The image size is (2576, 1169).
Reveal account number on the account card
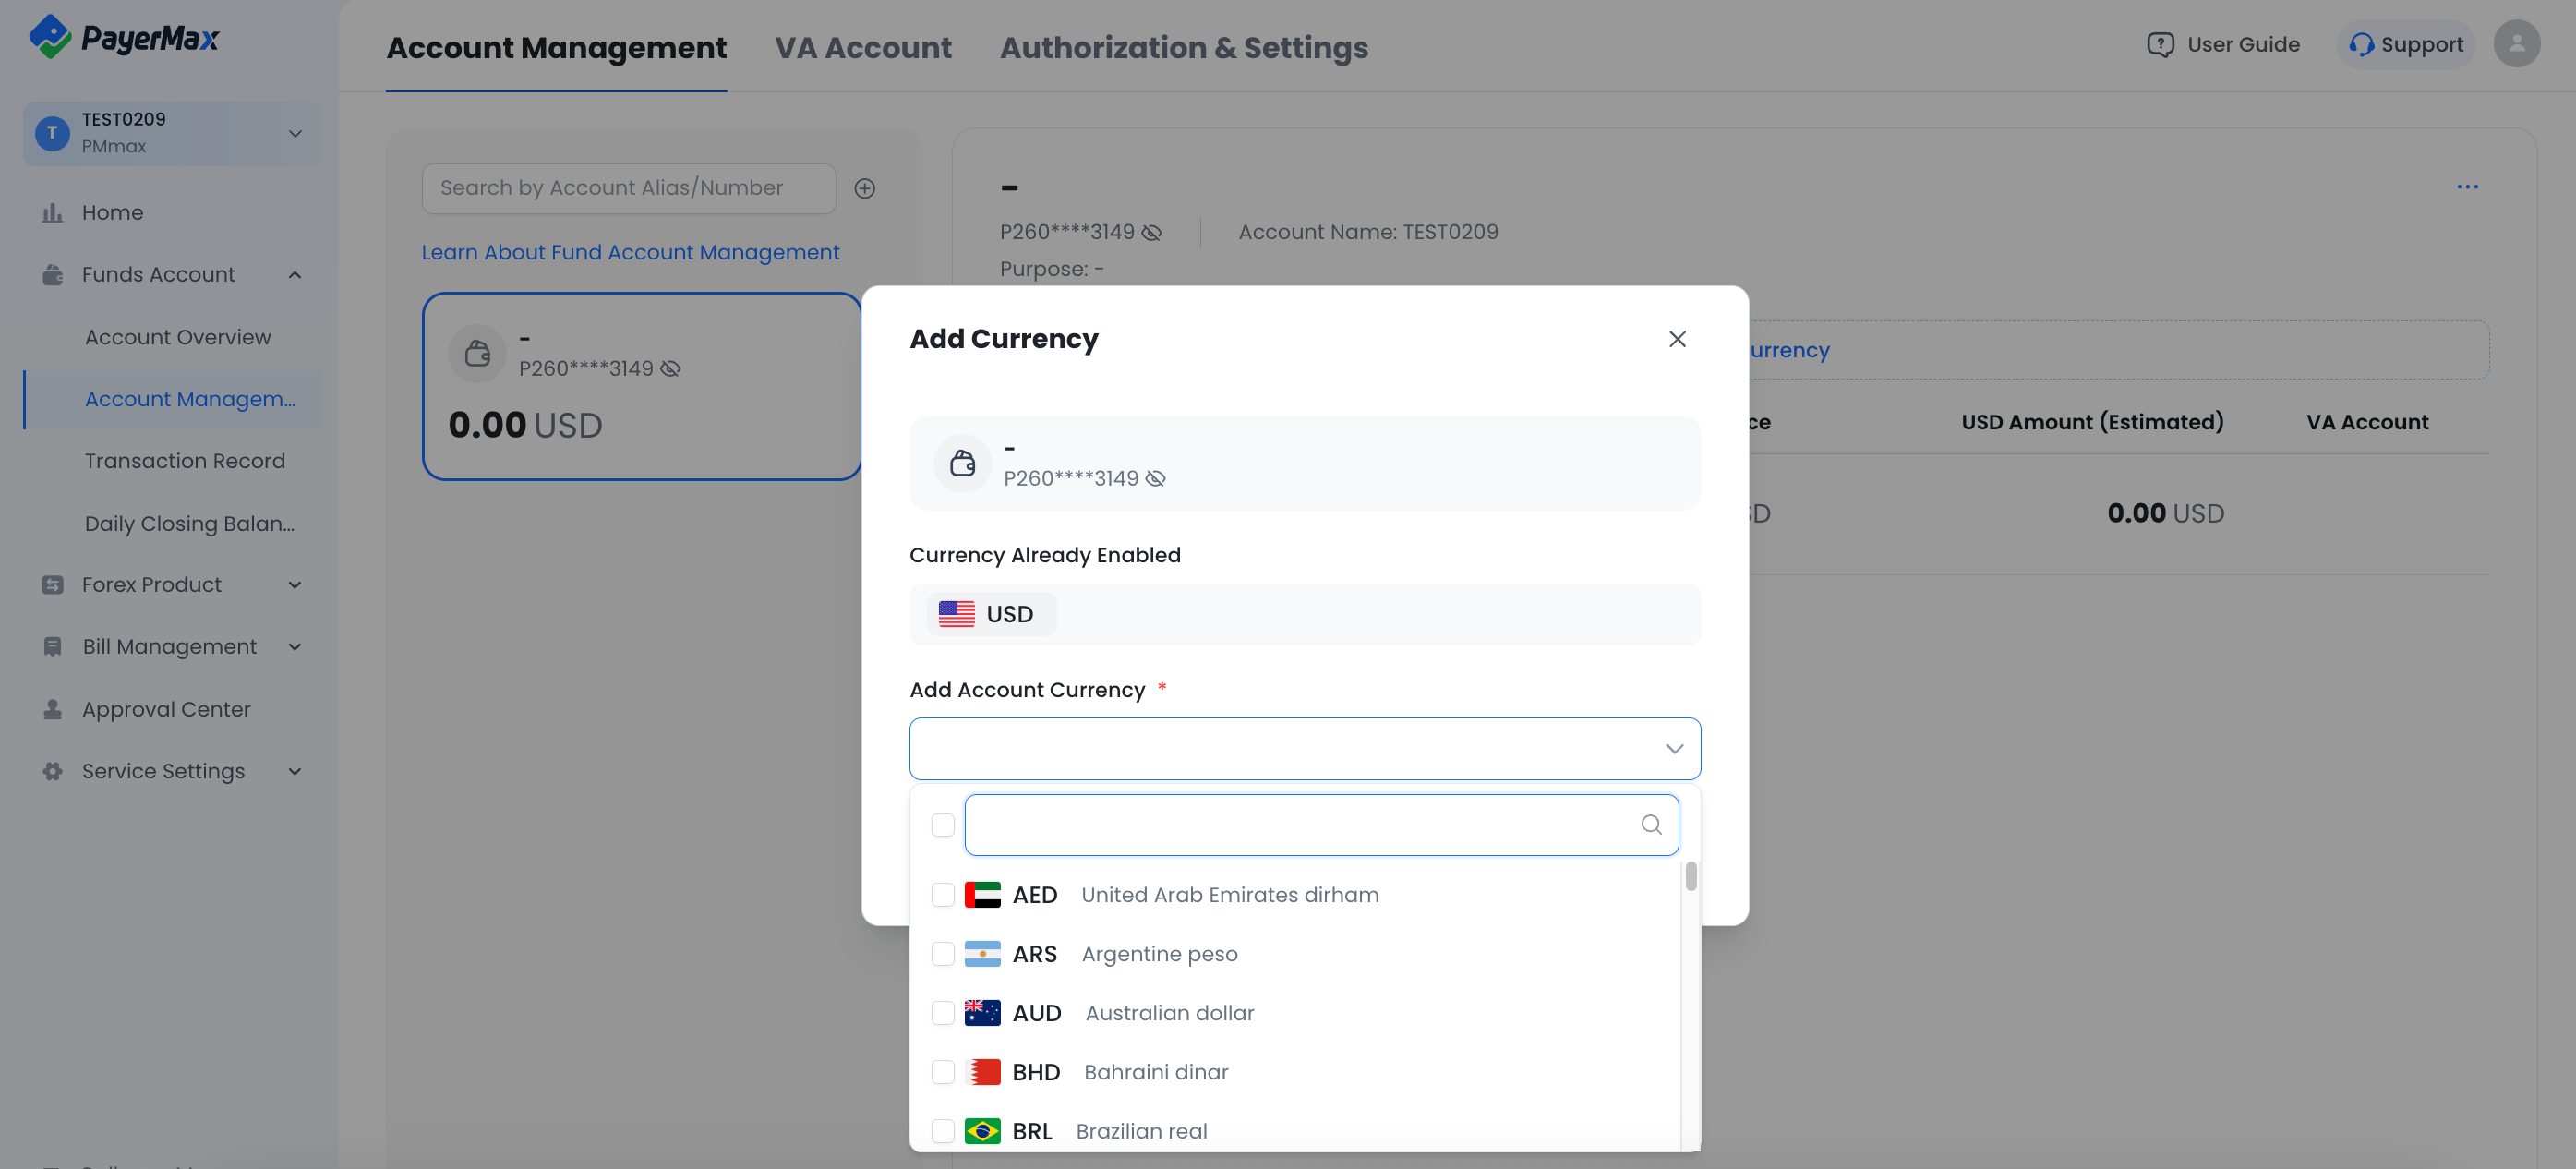[x=670, y=369]
